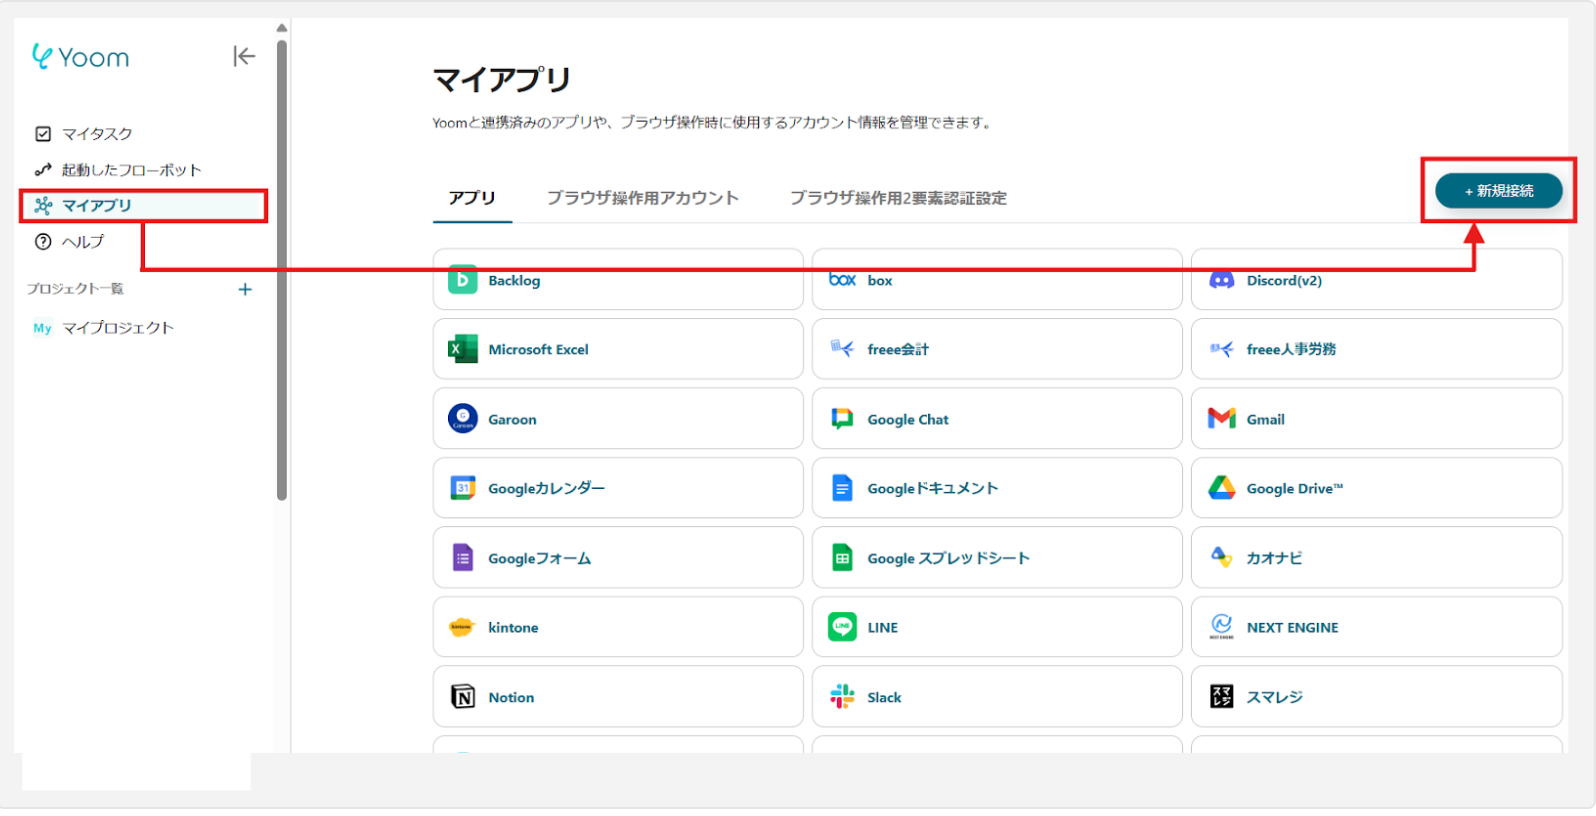The image size is (1596, 816).
Task: Go to 起動したフローボット in sidebar
Action: point(130,170)
